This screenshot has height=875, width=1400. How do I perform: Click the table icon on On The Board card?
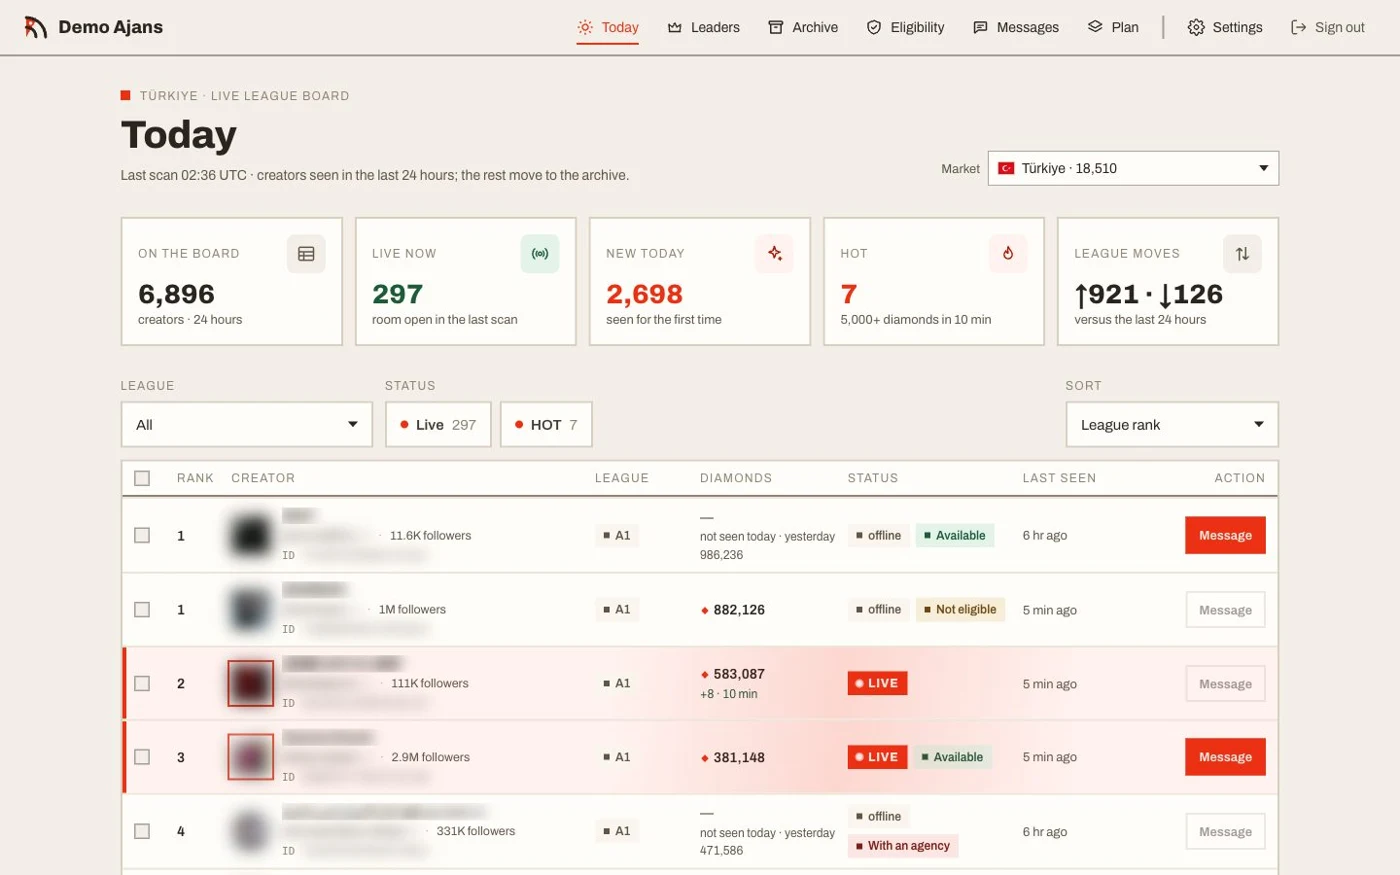(x=306, y=254)
